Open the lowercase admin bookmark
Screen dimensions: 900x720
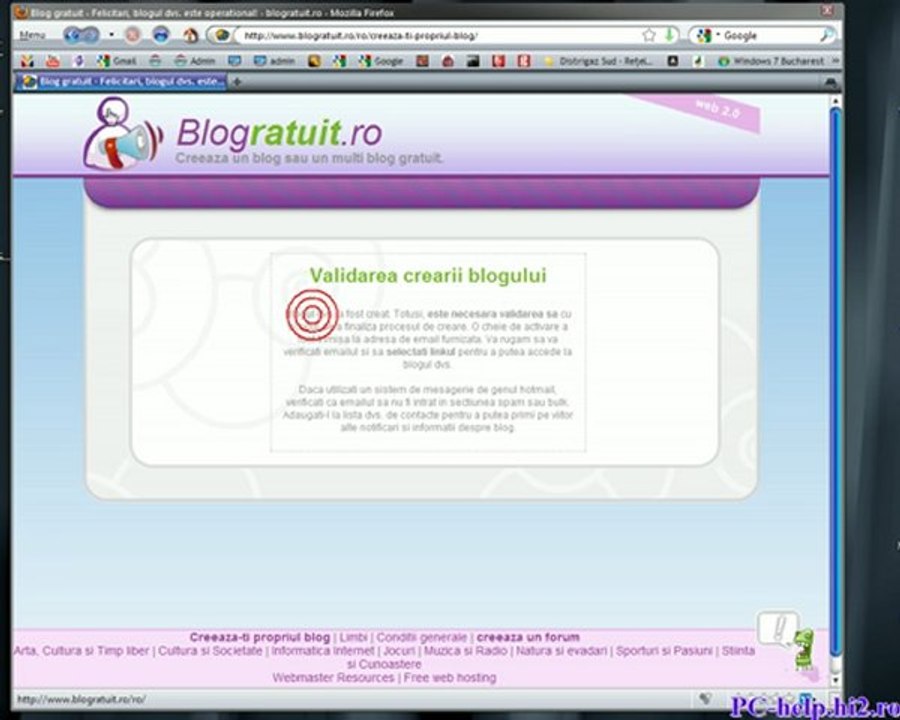click(x=274, y=61)
